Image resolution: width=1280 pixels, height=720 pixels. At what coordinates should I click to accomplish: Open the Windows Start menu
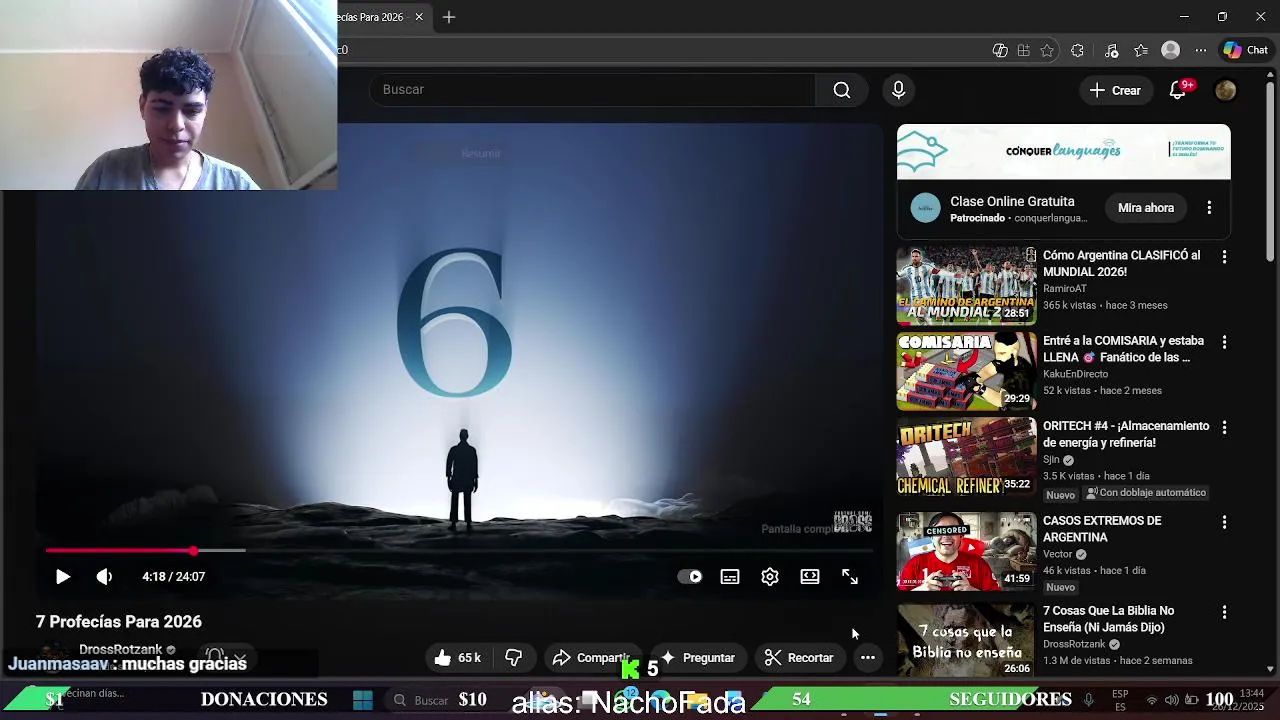[362, 700]
